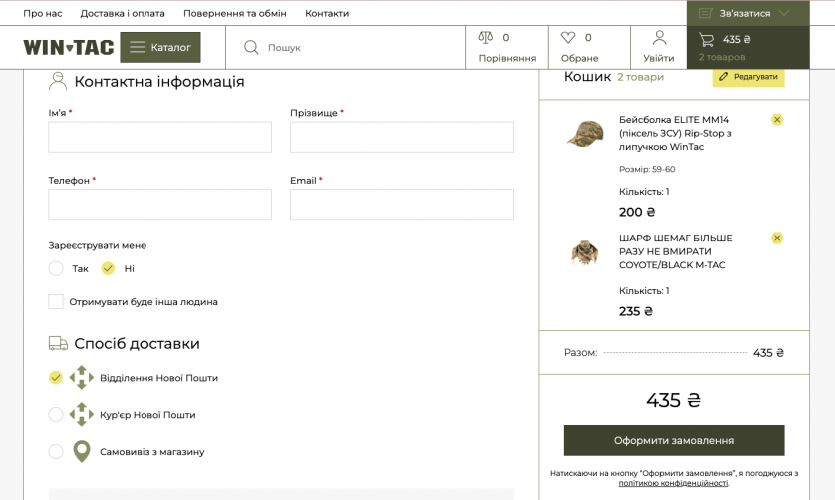Select Кур'єр Нової Пошти delivery

[x=56, y=414]
